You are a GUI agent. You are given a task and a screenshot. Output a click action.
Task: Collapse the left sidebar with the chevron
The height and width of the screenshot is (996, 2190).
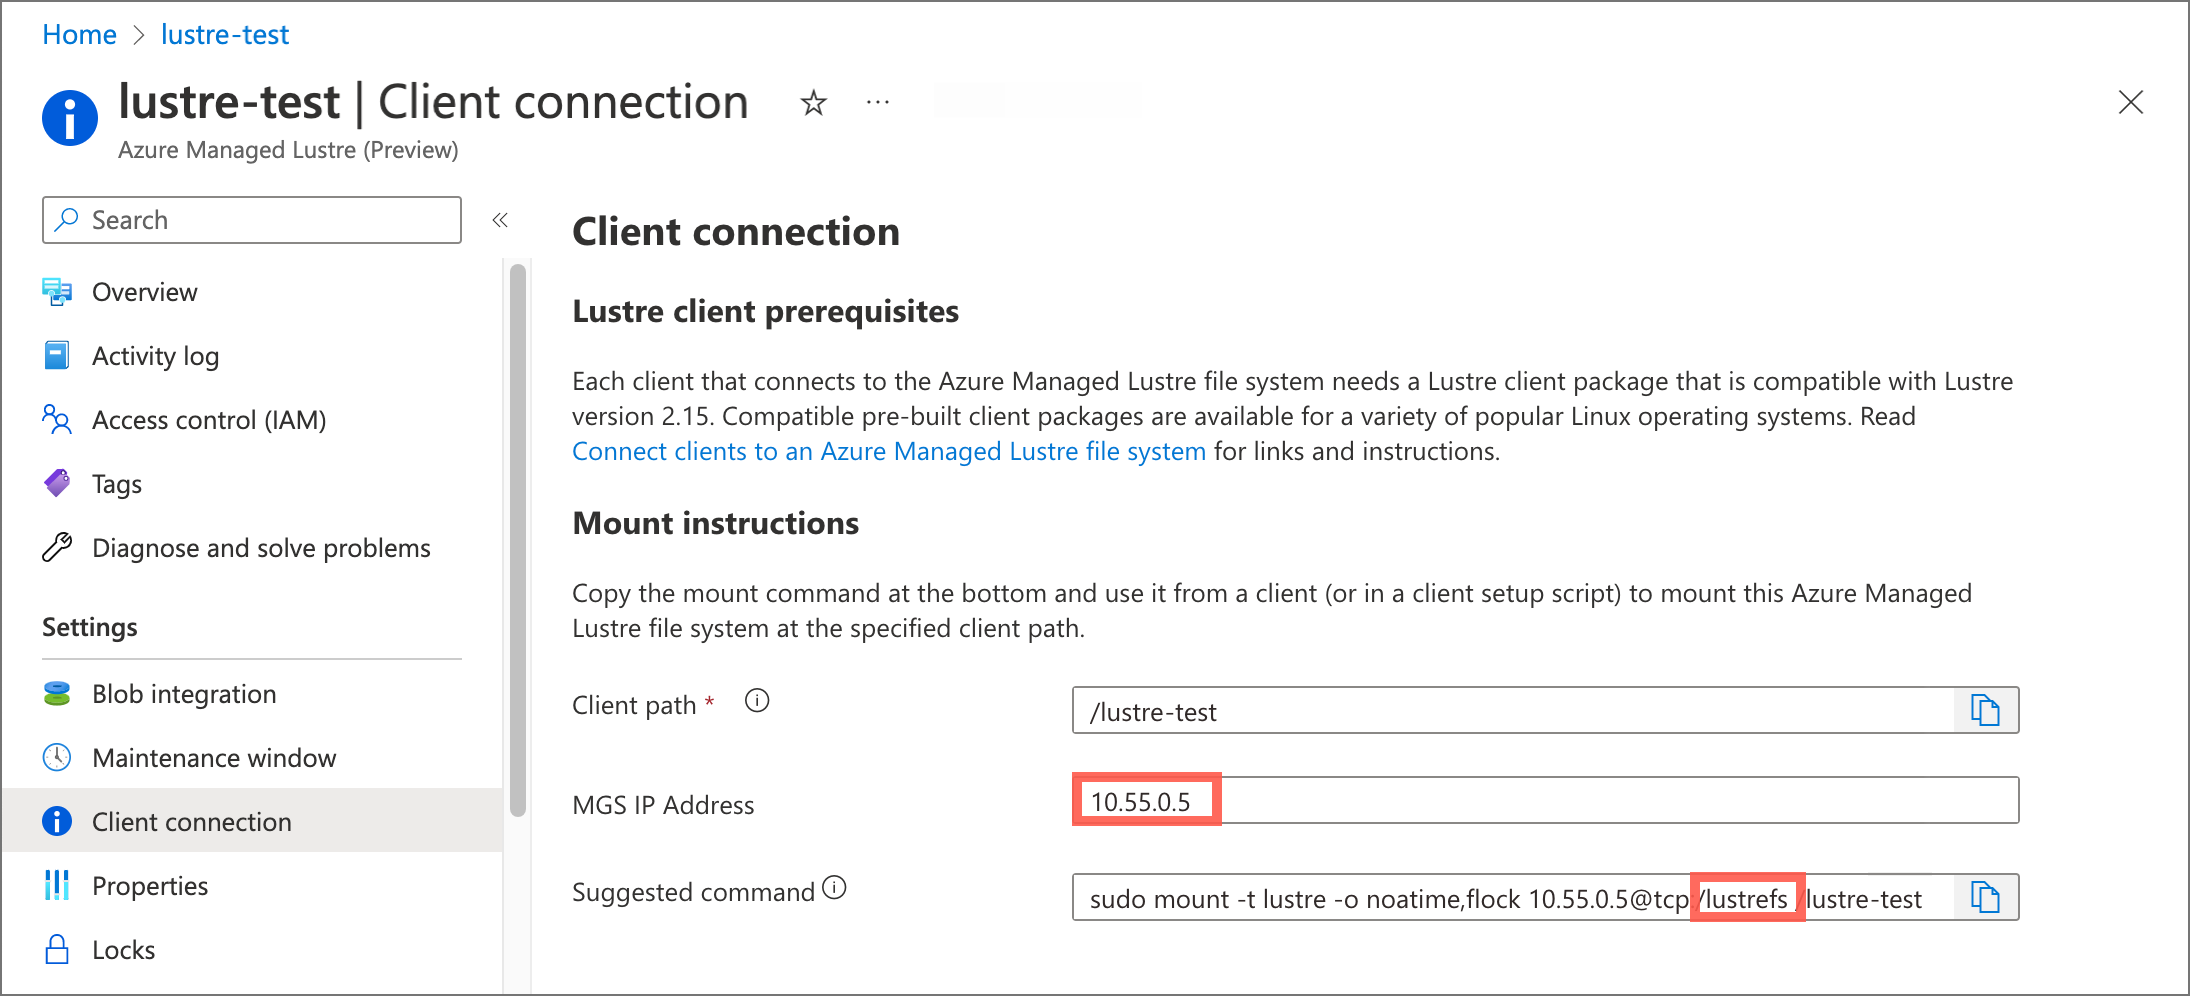[x=499, y=219]
